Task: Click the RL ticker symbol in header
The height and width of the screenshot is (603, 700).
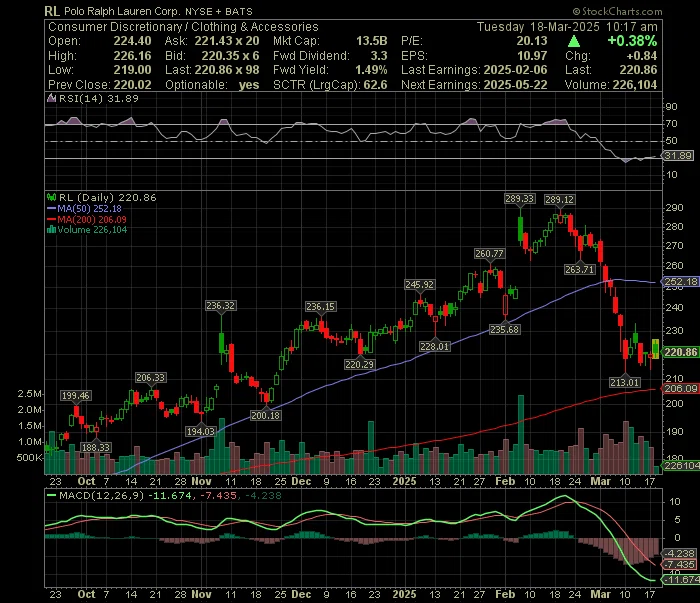Action: pos(52,11)
